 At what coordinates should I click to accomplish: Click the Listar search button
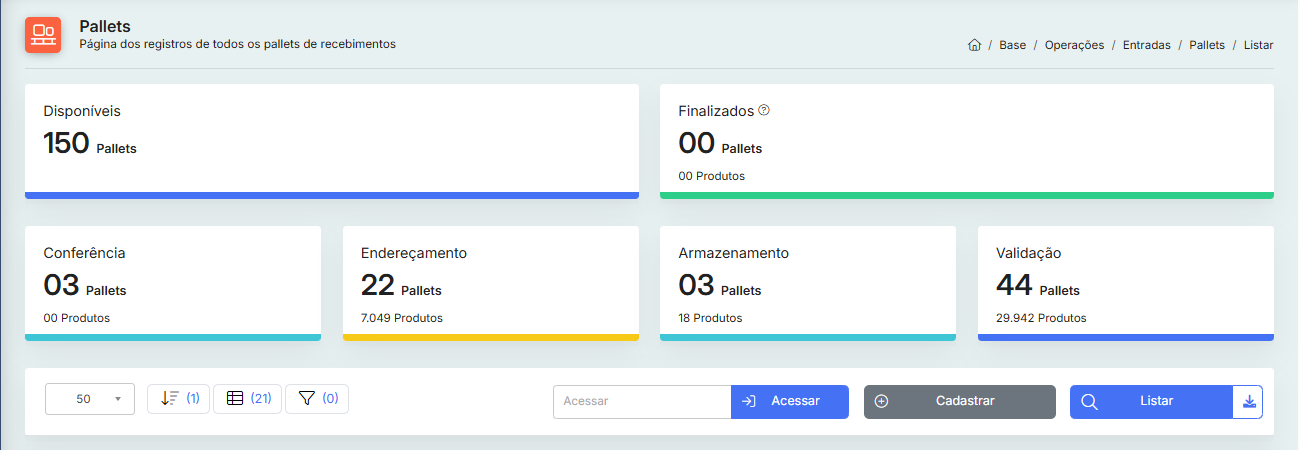click(x=1150, y=401)
